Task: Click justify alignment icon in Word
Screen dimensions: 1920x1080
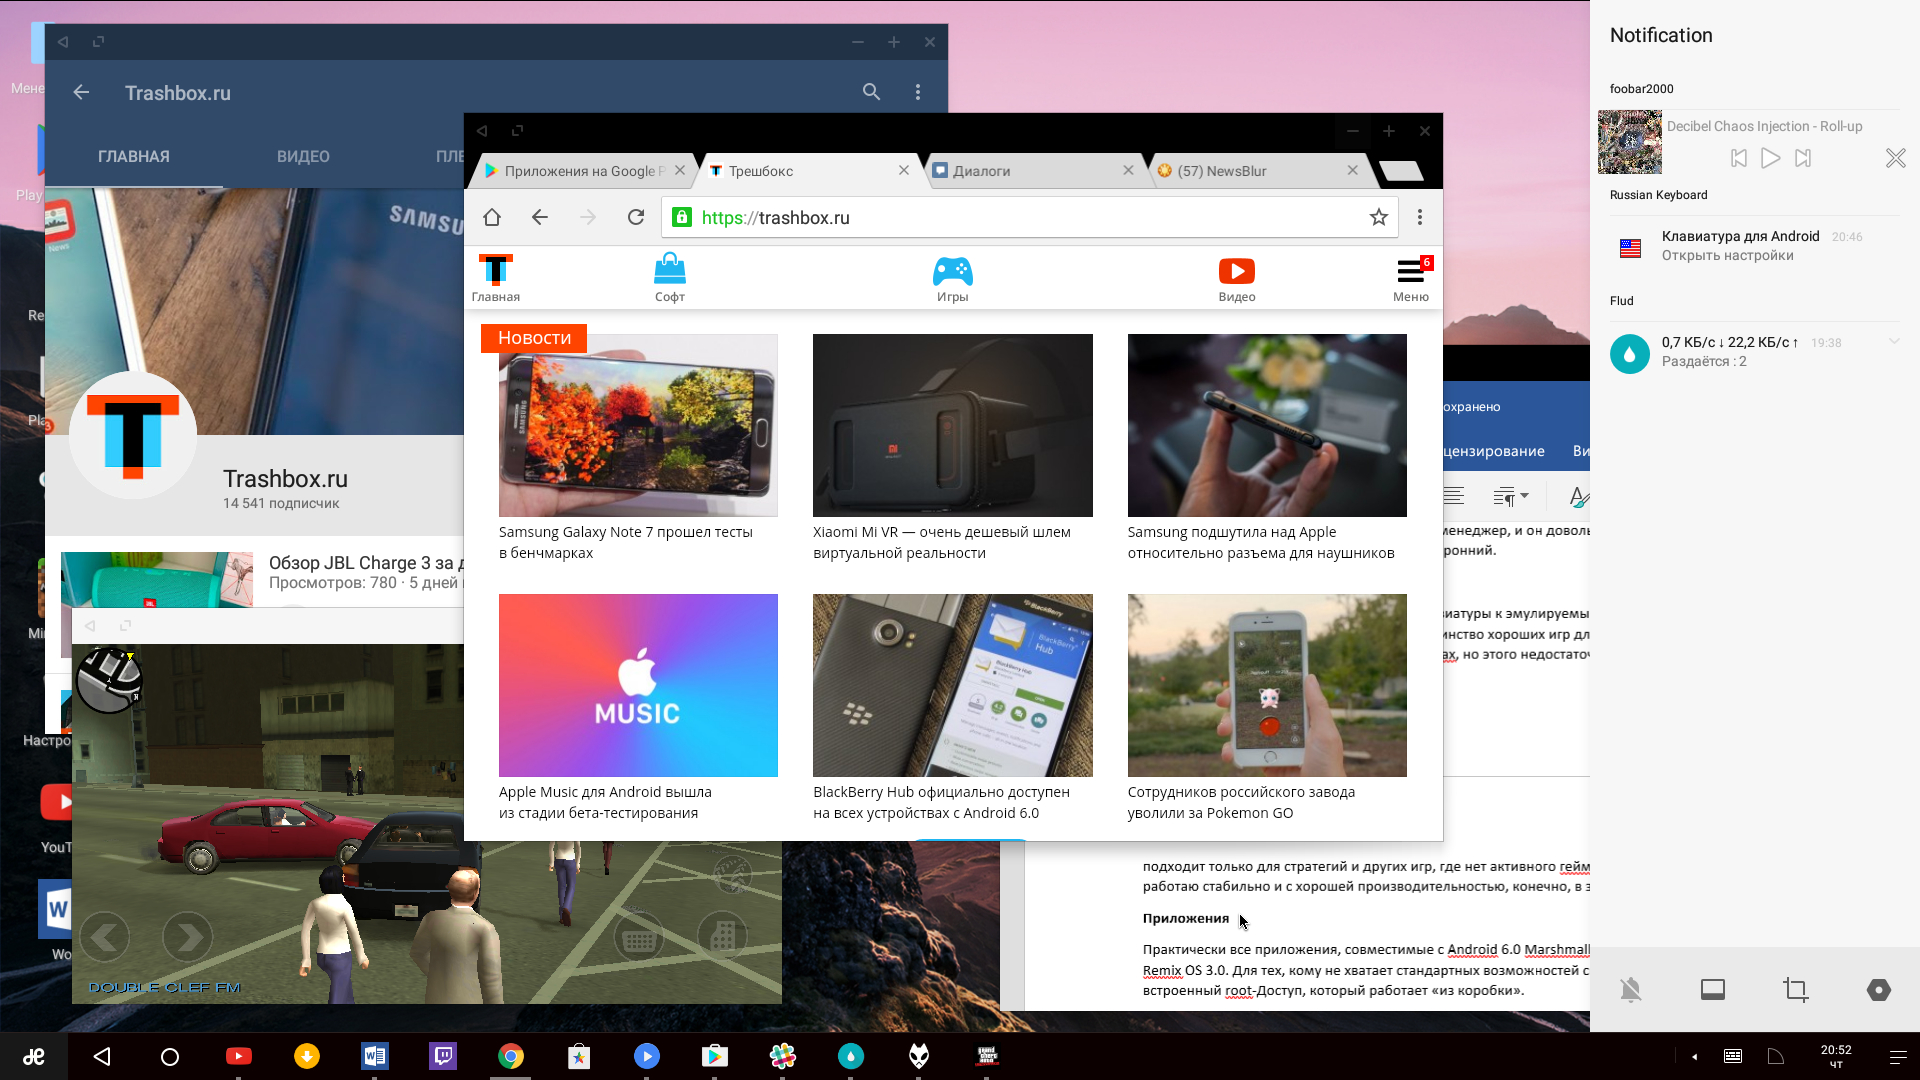Action: (1454, 496)
